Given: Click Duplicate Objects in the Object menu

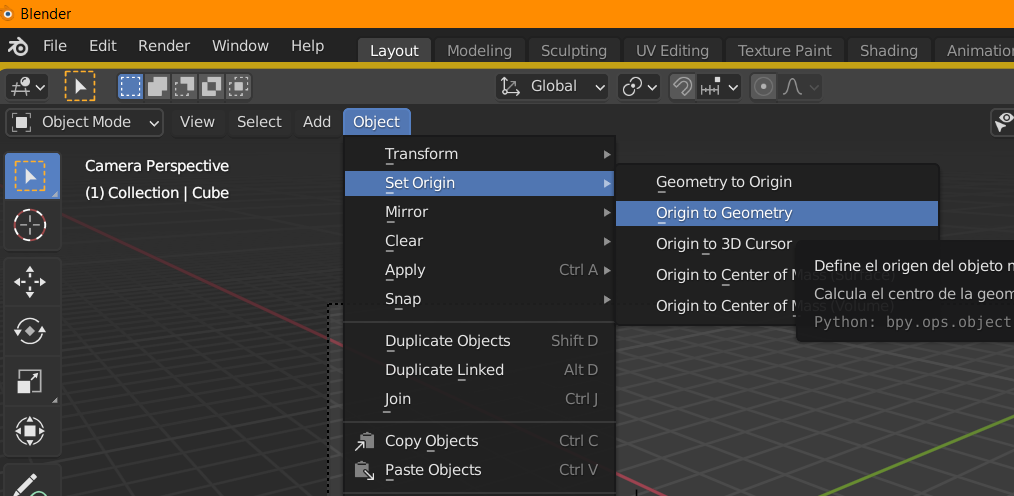Looking at the screenshot, I should point(447,341).
